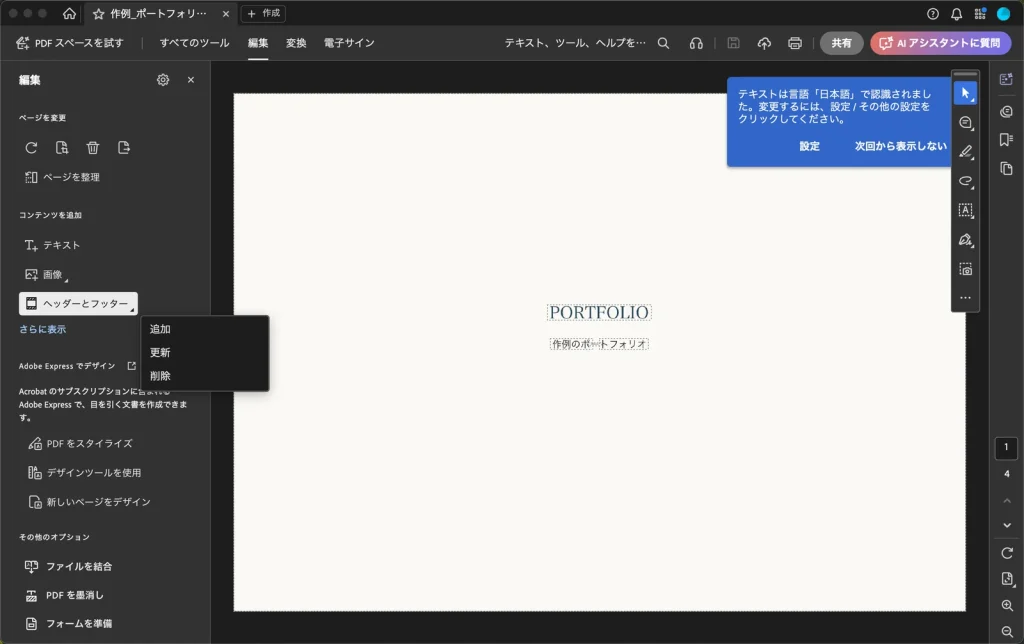Close the 編集 panel

point(191,80)
